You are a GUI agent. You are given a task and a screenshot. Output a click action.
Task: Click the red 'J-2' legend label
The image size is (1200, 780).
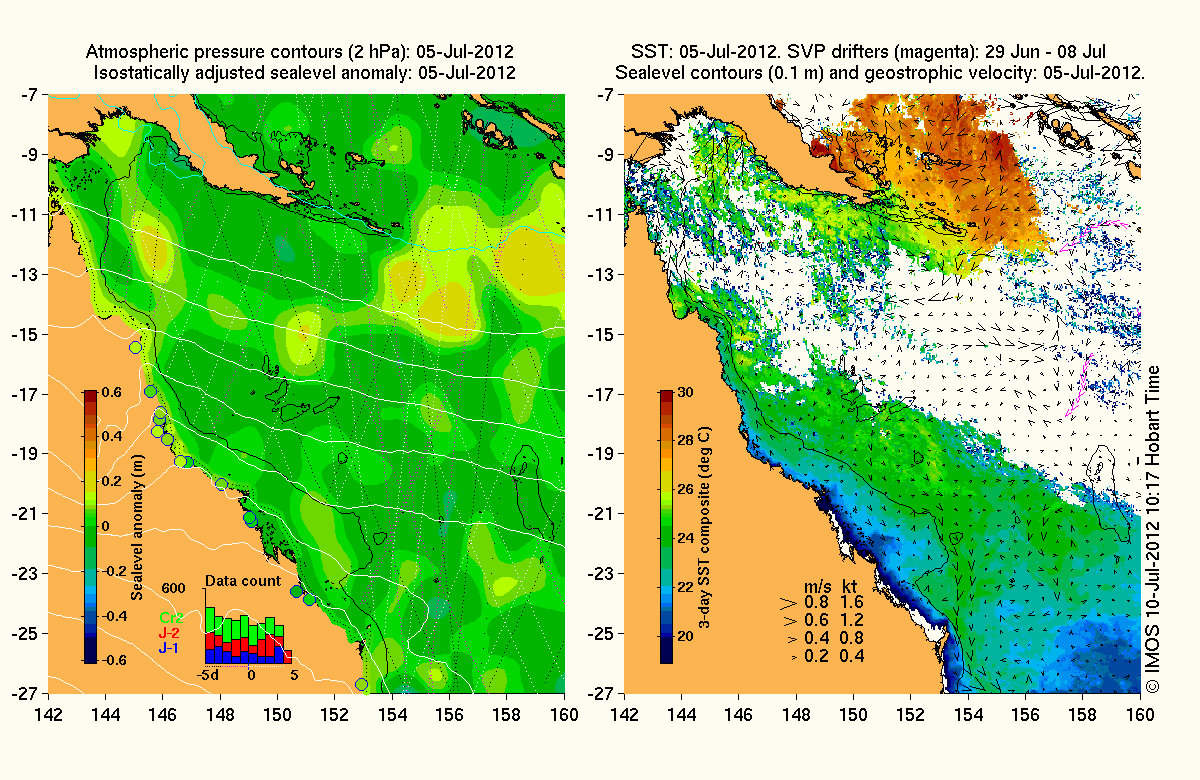coord(170,633)
